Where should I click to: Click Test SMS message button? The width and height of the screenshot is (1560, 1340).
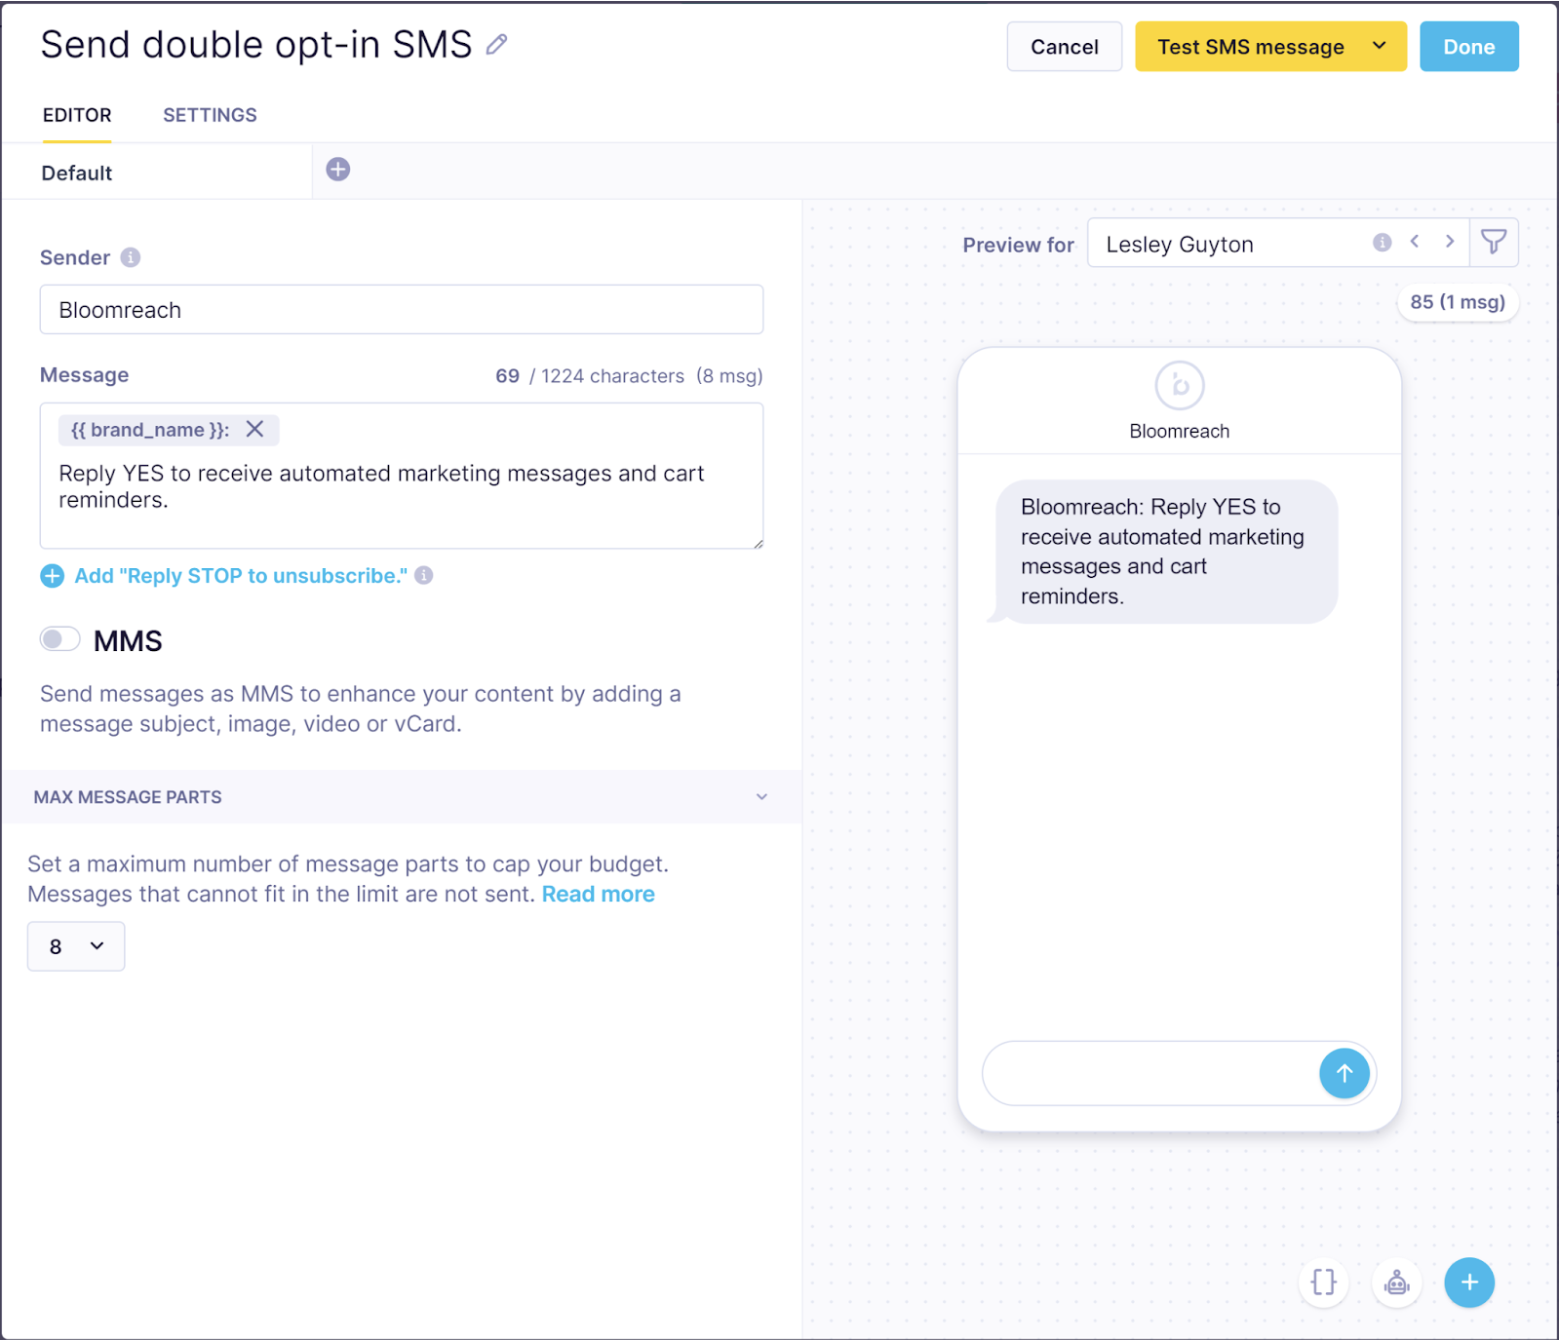(x=1250, y=47)
